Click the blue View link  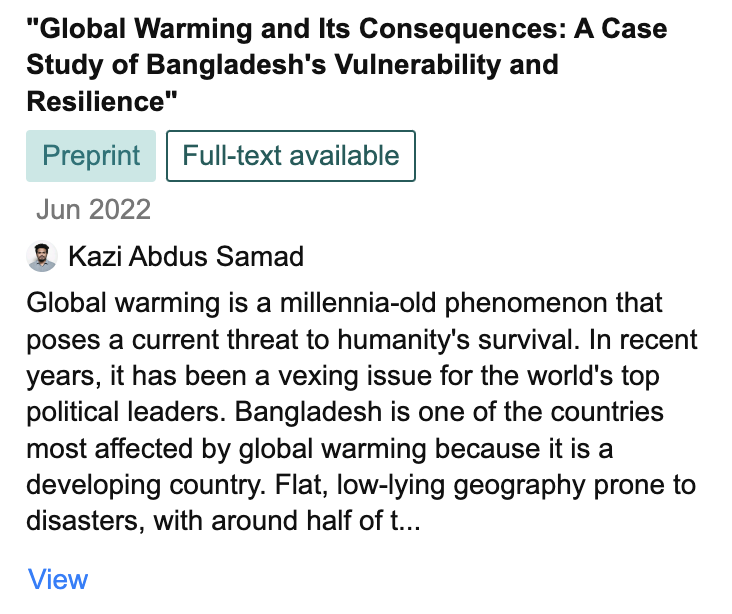click(58, 579)
